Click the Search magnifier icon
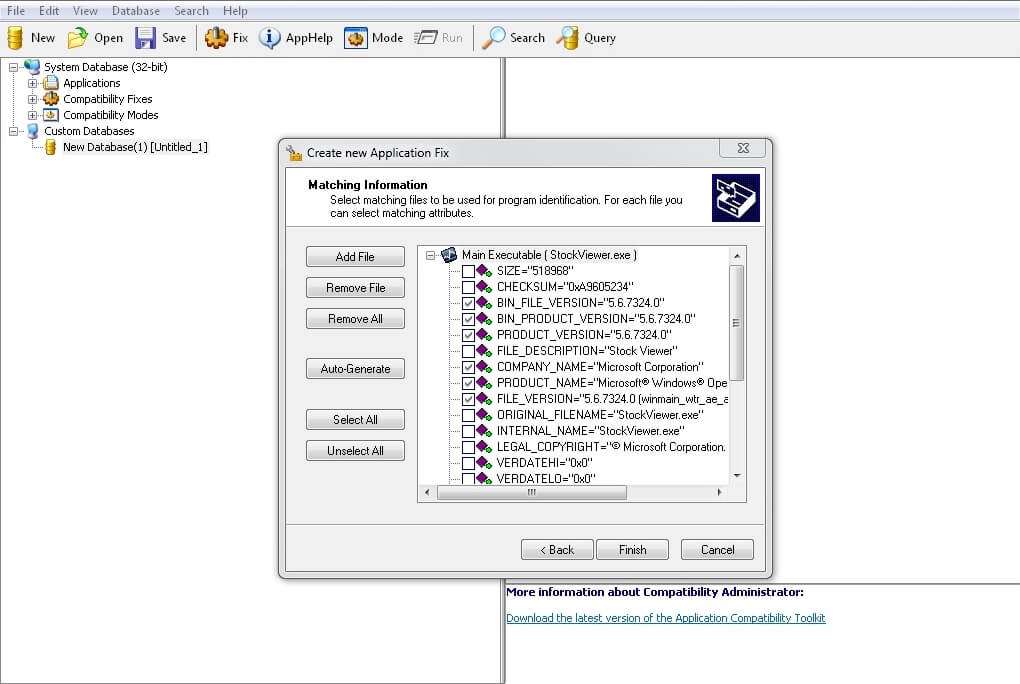The width and height of the screenshot is (1020, 684). pyautogui.click(x=494, y=38)
